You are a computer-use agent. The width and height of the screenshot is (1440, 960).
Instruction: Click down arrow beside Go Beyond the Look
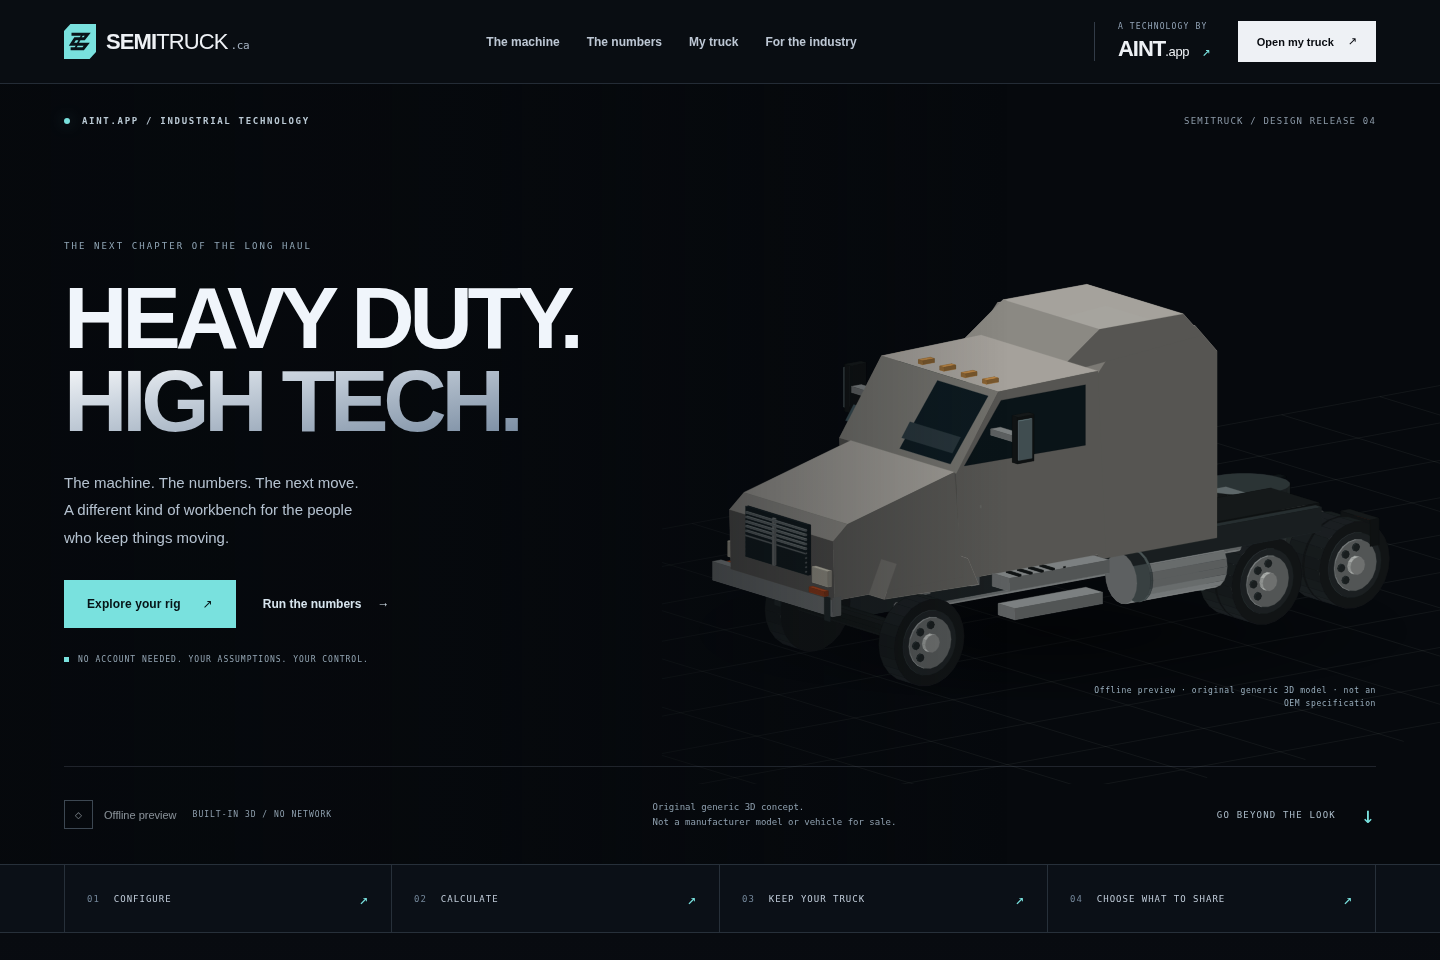[x=1368, y=816]
